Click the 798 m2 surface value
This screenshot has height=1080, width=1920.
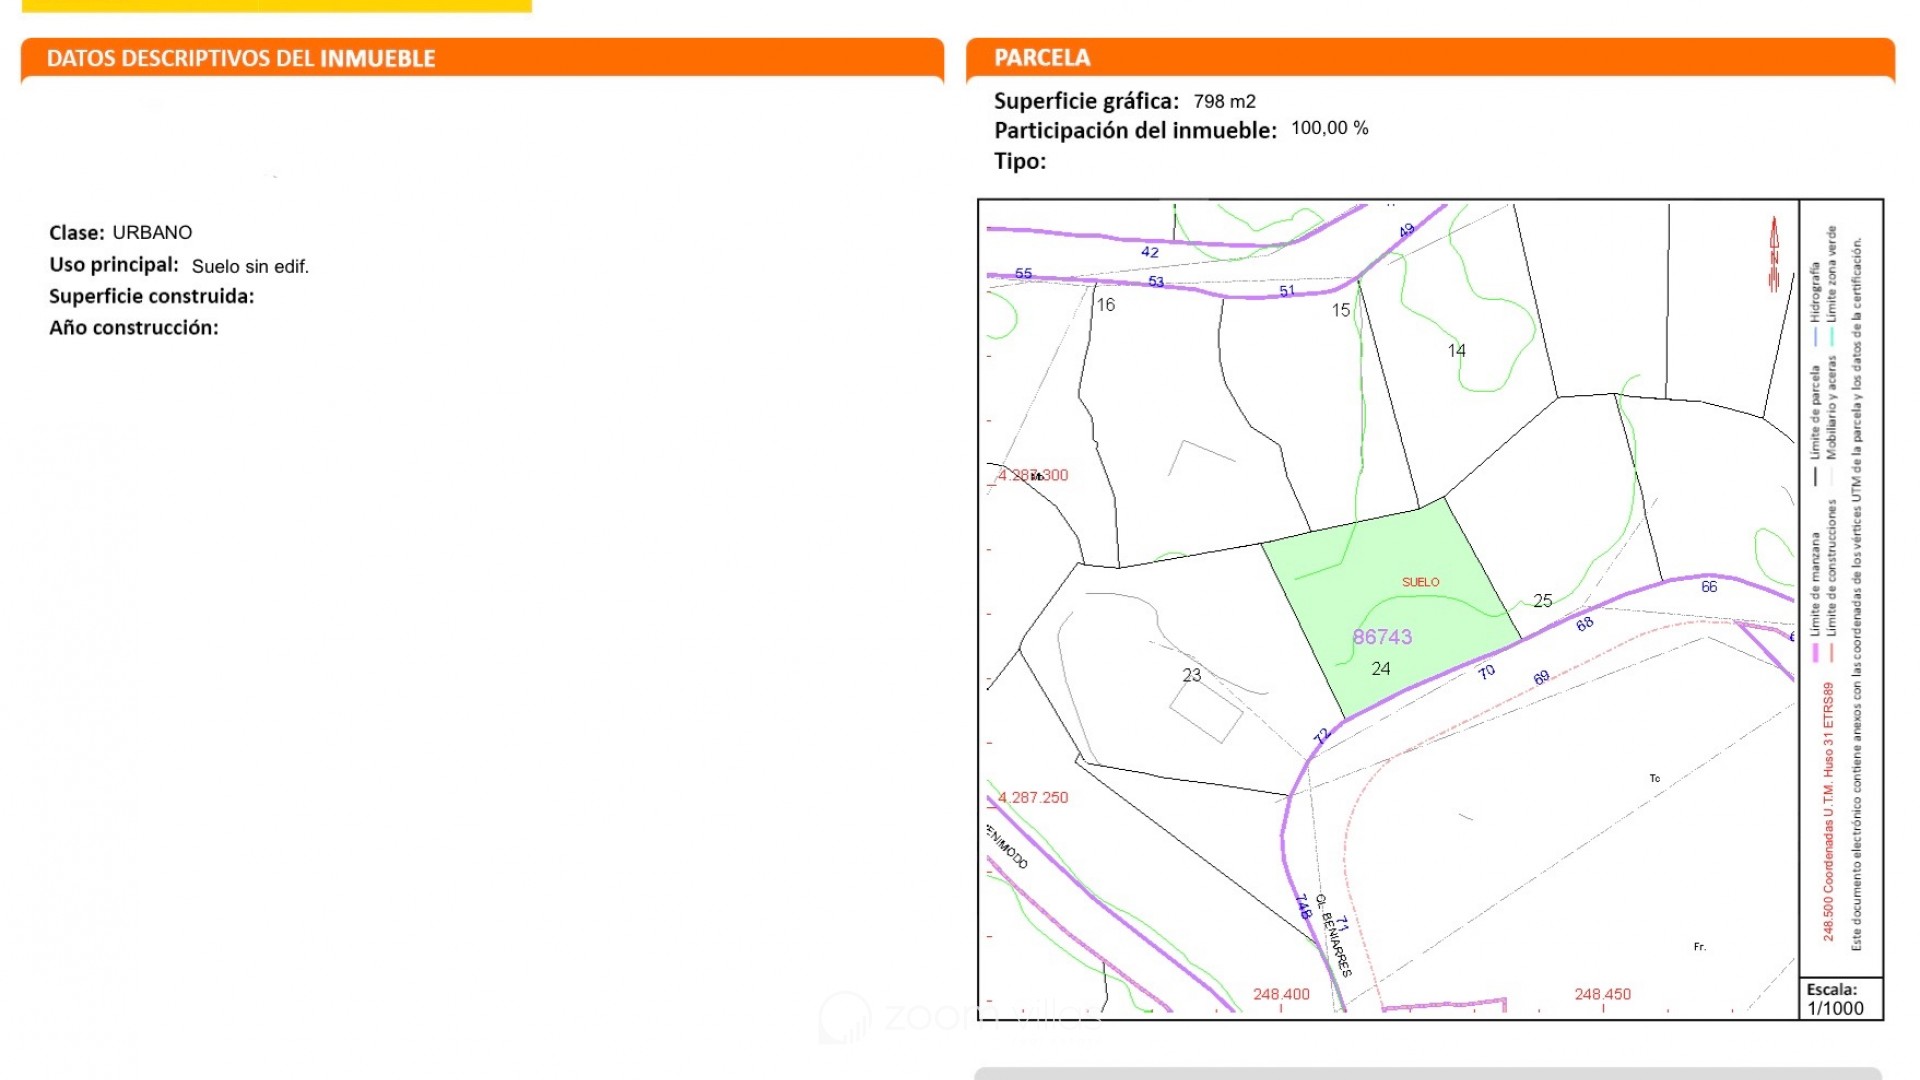point(1224,102)
